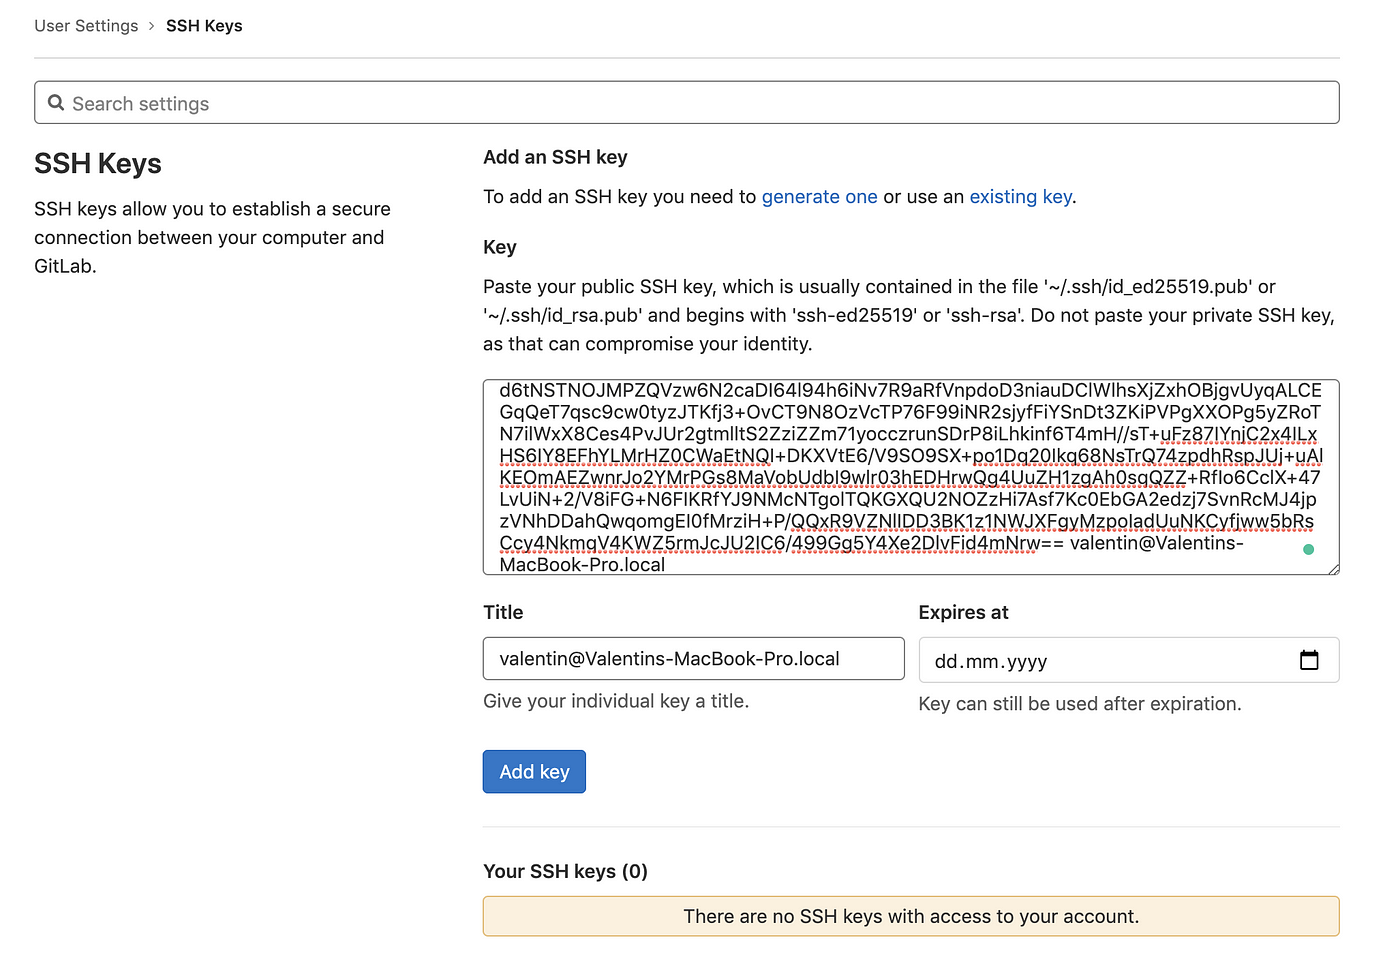The width and height of the screenshot is (1400, 968).
Task: Open the 'generate one' link
Action: [x=819, y=197]
